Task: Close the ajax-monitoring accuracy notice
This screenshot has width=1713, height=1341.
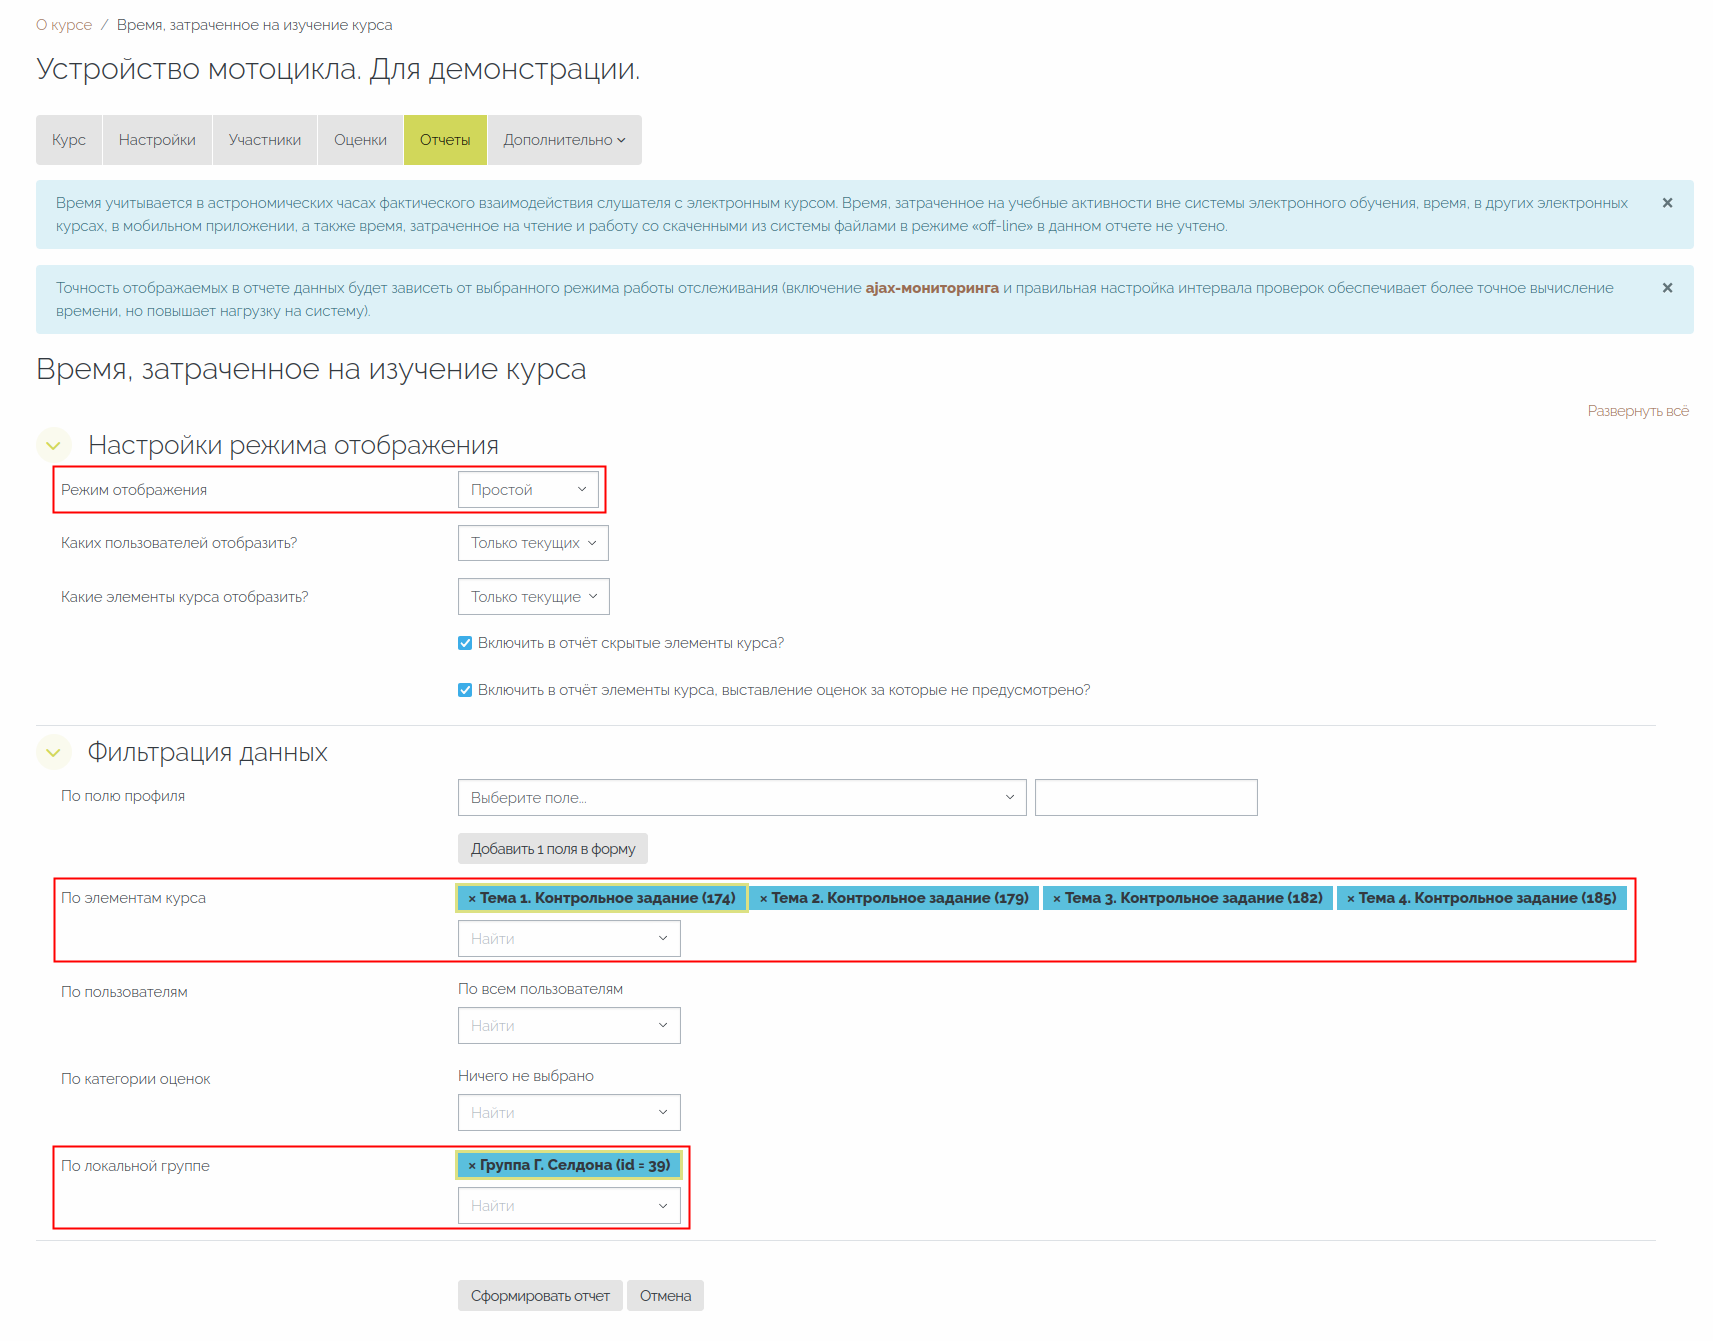Action: pyautogui.click(x=1667, y=288)
